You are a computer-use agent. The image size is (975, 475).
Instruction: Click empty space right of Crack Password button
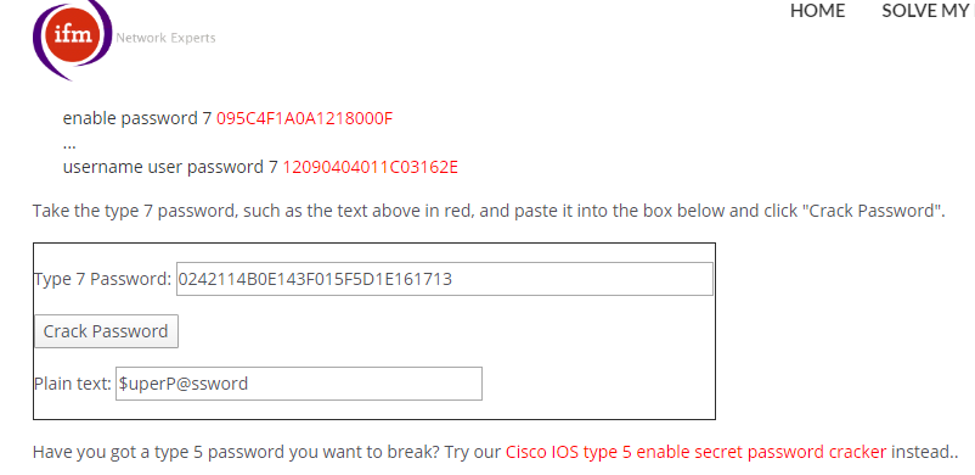coord(450,331)
